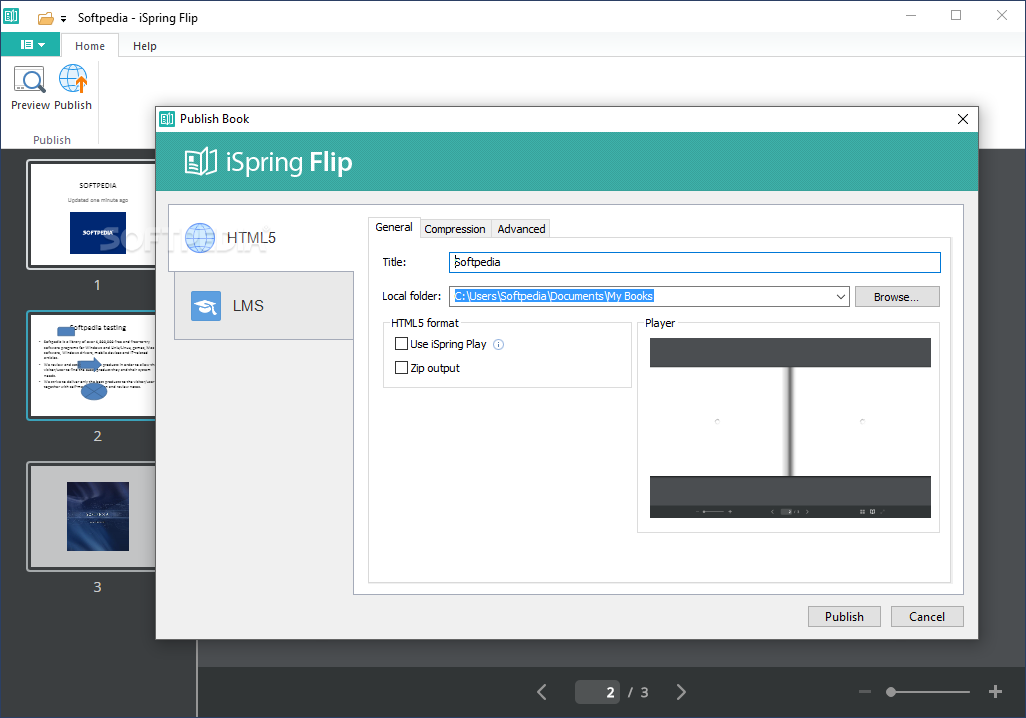The image size is (1026, 718).
Task: Click the zoom in plus icon
Action: pyautogui.click(x=995, y=692)
